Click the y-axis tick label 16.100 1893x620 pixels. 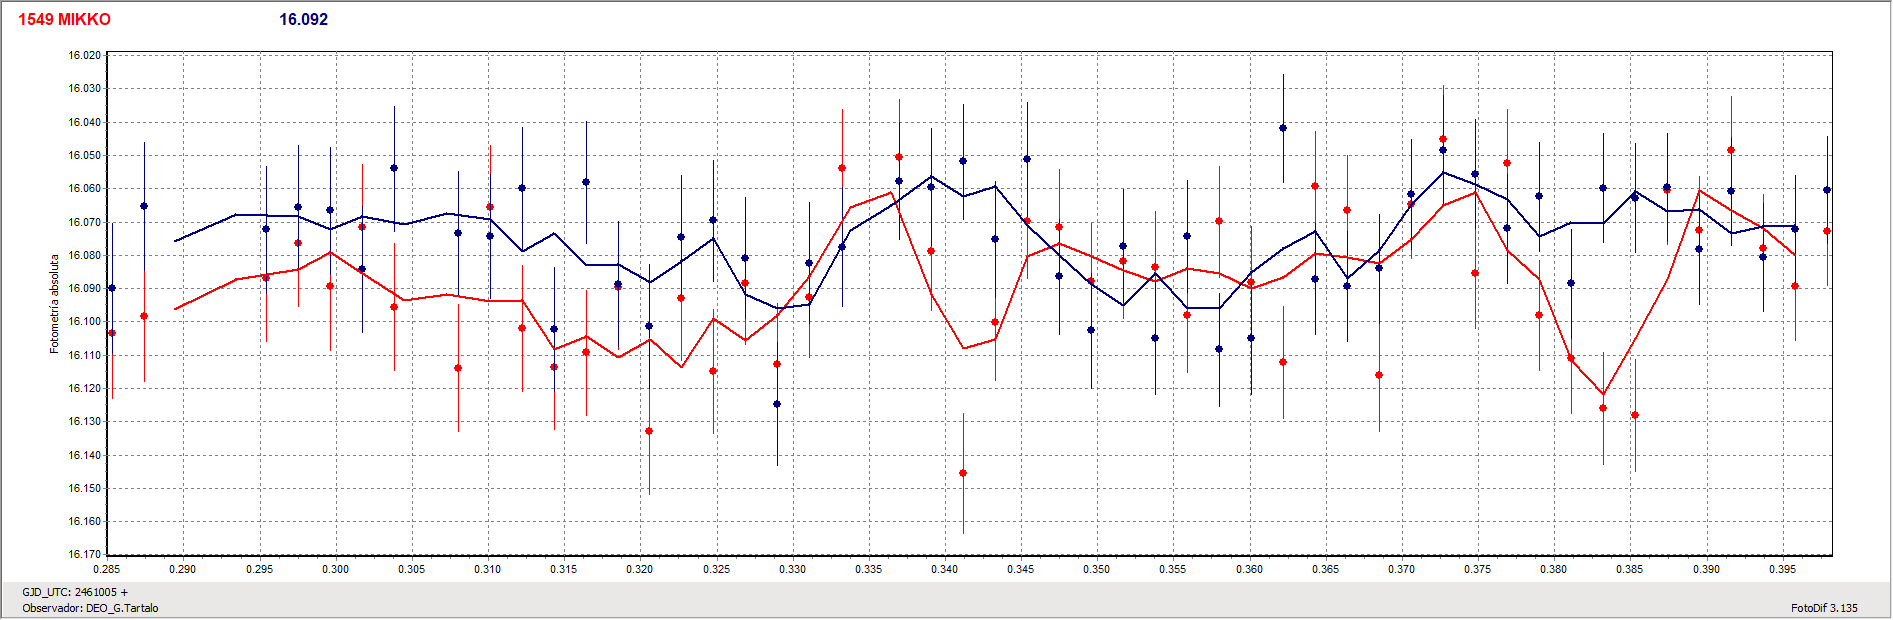(x=84, y=322)
